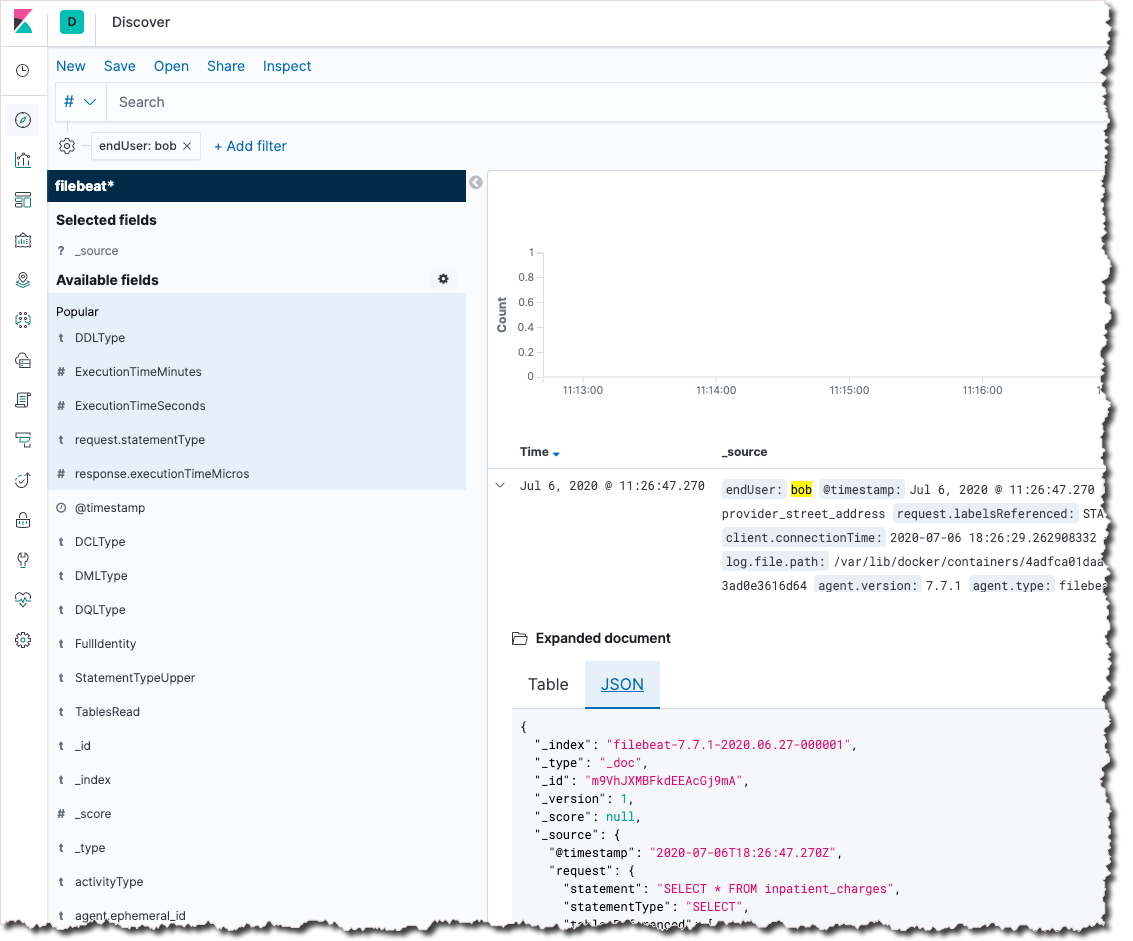
Task: Open the available fields settings gear
Action: (444, 279)
